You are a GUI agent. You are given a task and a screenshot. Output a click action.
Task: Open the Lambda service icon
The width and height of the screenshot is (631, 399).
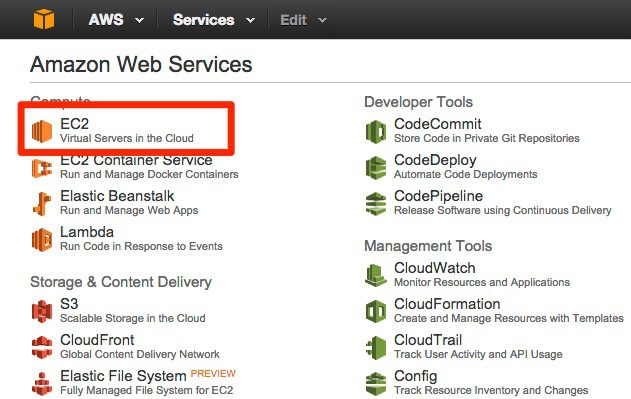click(x=42, y=240)
